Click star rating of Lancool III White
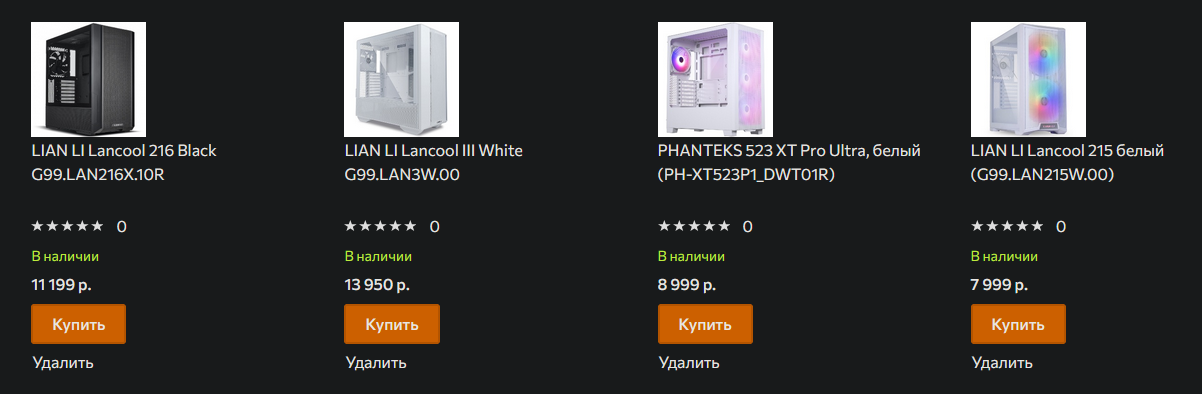1202x394 pixels. coord(380,226)
